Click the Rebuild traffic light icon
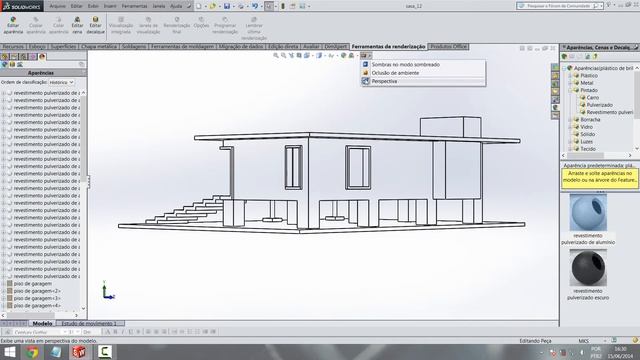 click(x=282, y=6)
